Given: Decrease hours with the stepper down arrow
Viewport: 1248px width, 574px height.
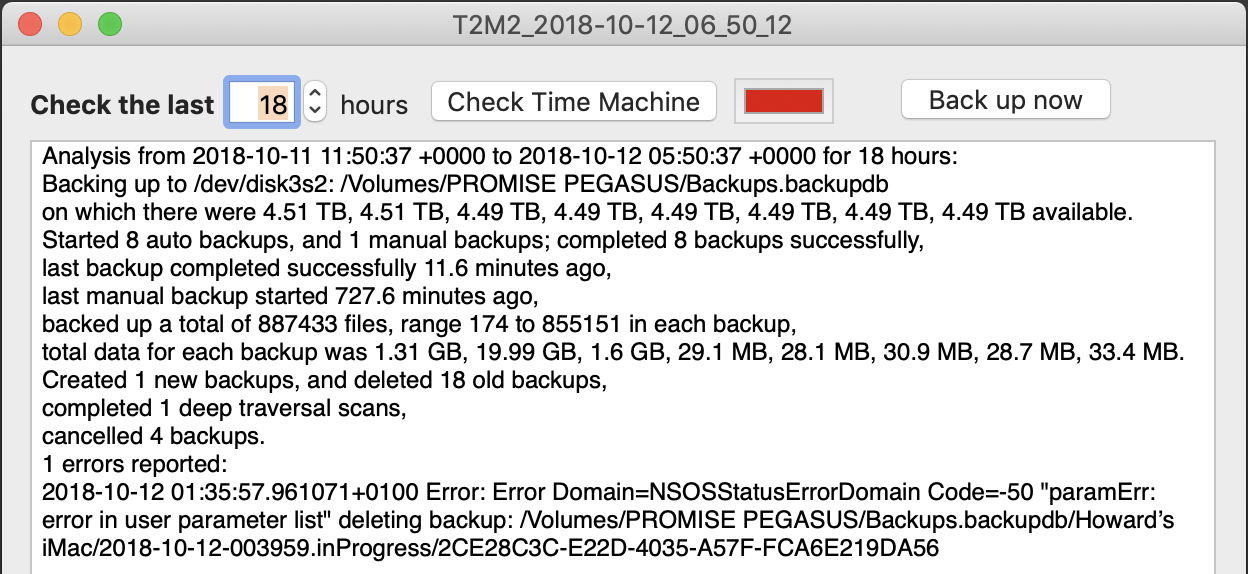Looking at the screenshot, I should [x=315, y=110].
